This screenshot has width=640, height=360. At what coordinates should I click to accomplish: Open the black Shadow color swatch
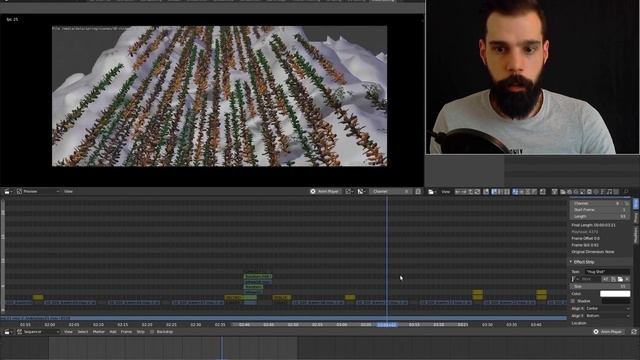[x=615, y=301]
